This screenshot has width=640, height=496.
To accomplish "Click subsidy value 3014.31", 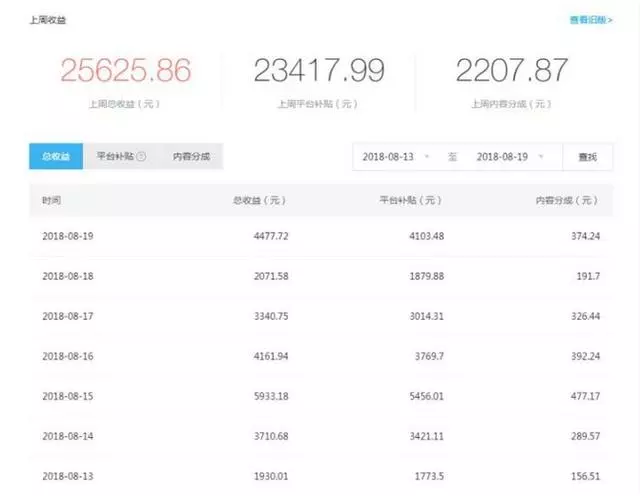I will pos(427,316).
